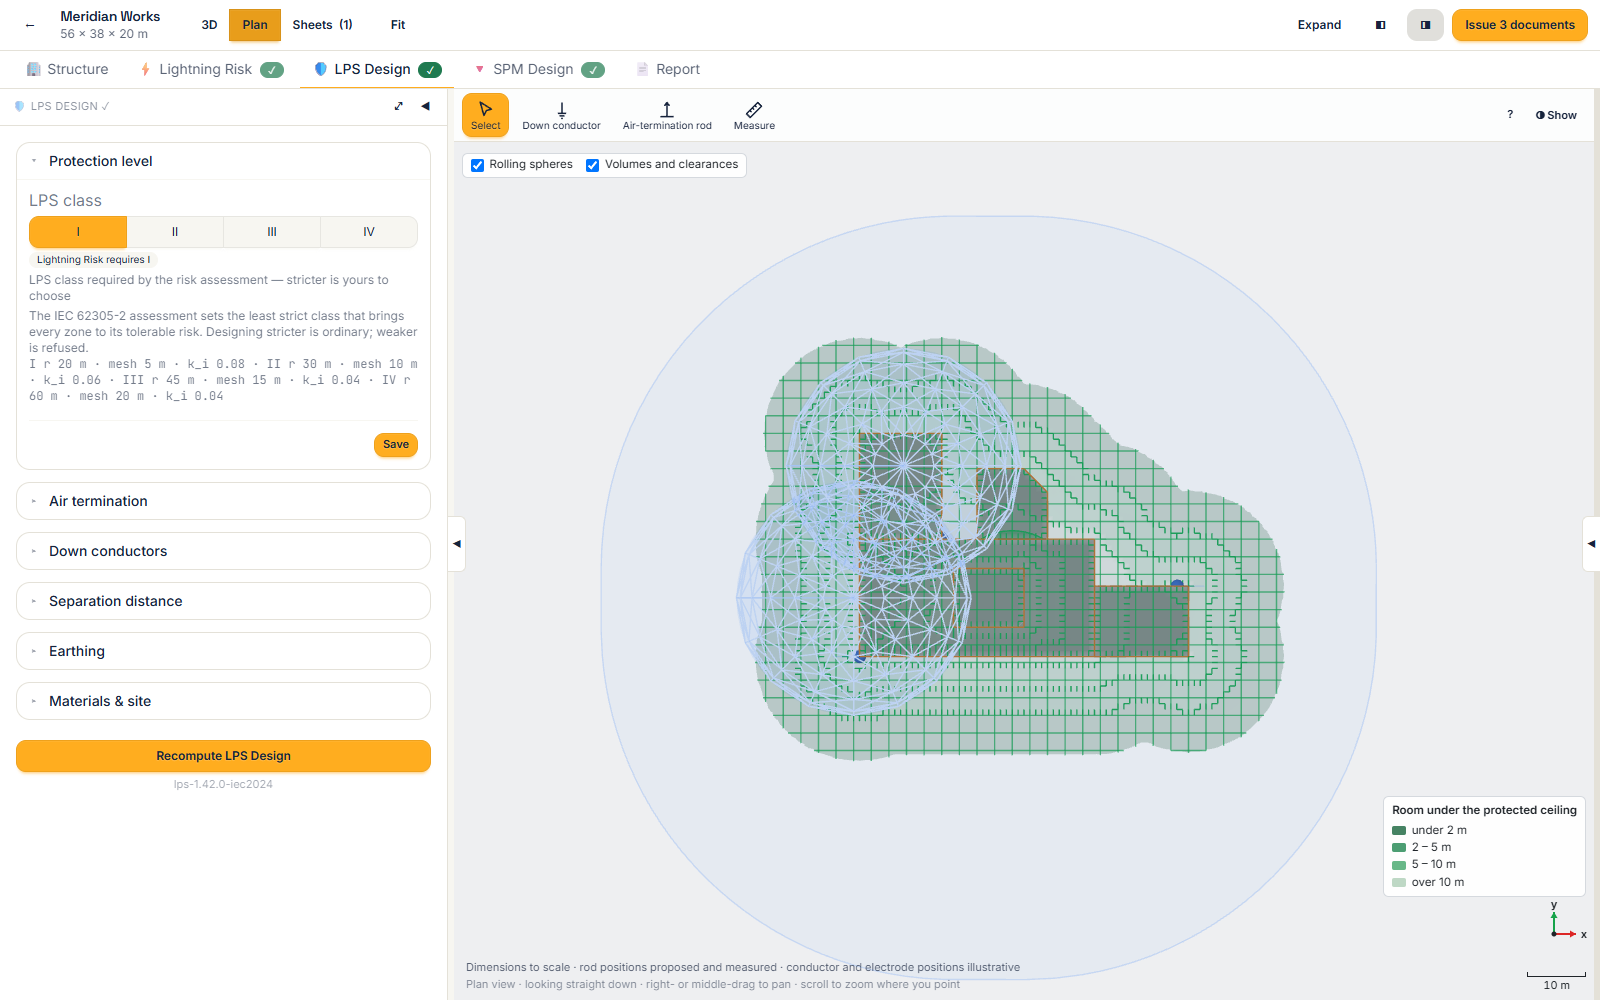Pop out the LPS Design panel
This screenshot has height=1000, width=1600.
click(x=399, y=106)
